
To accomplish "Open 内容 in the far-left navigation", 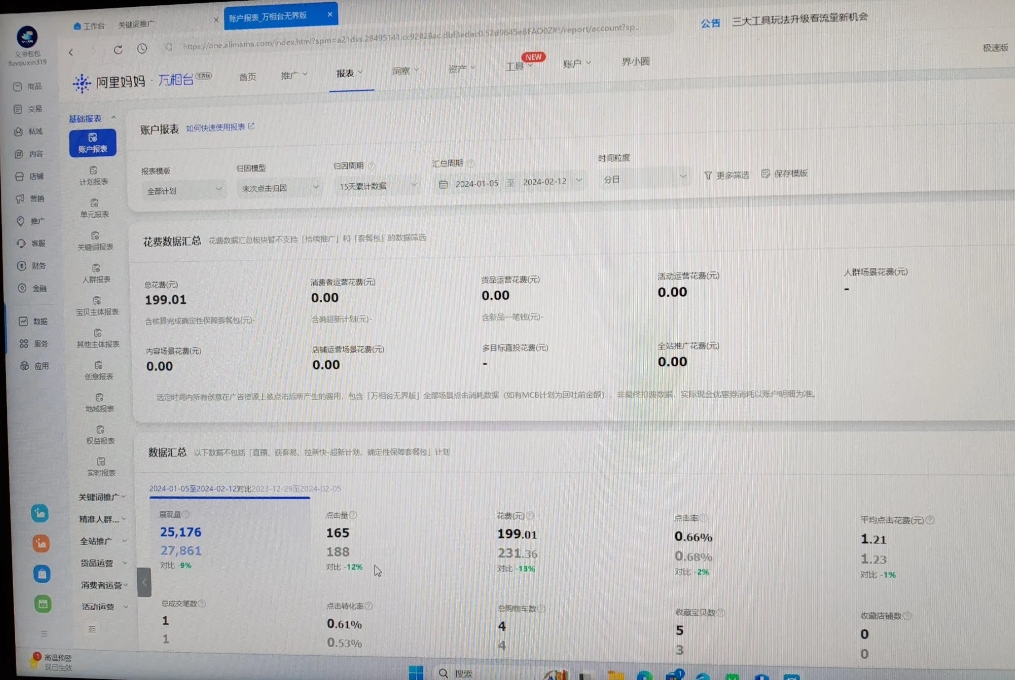I will tap(28, 153).
